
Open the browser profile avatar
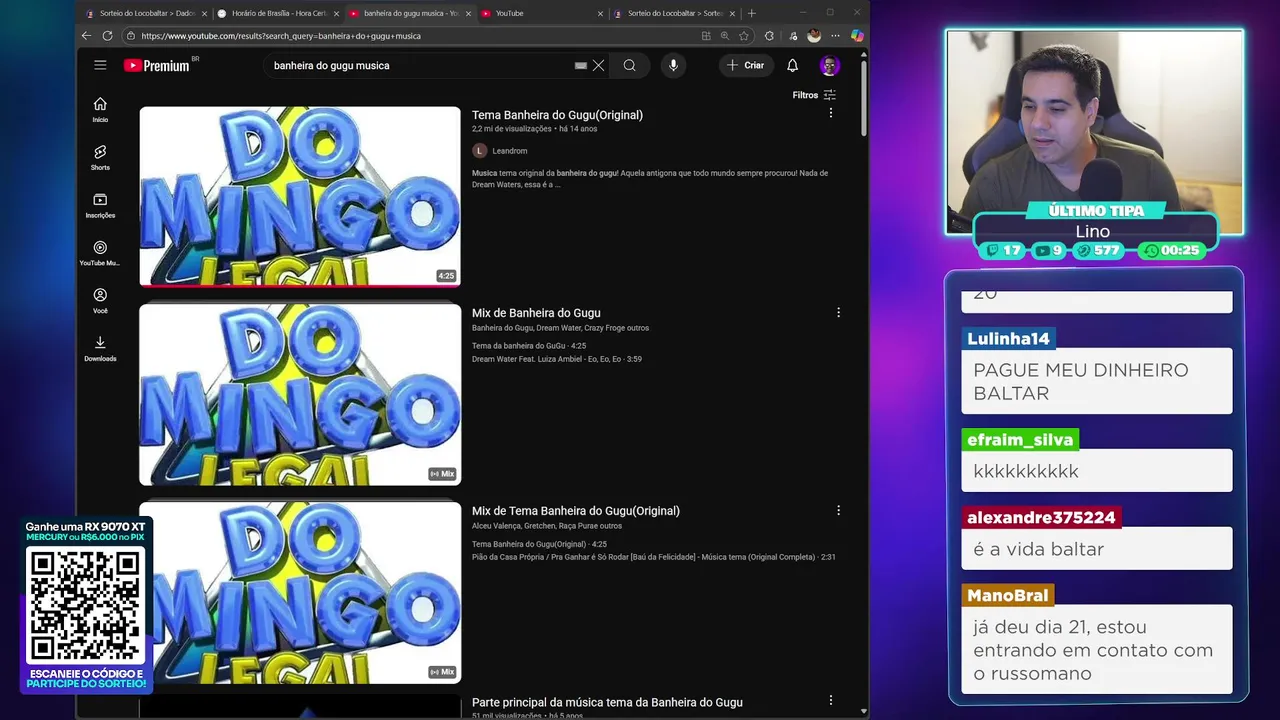(x=814, y=36)
